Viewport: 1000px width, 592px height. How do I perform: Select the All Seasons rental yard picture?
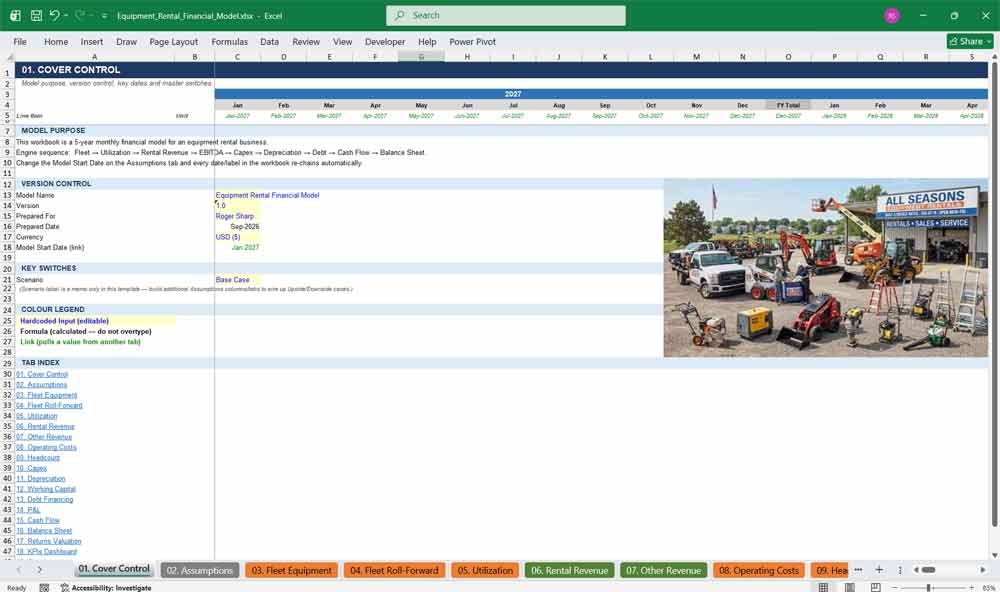point(825,267)
